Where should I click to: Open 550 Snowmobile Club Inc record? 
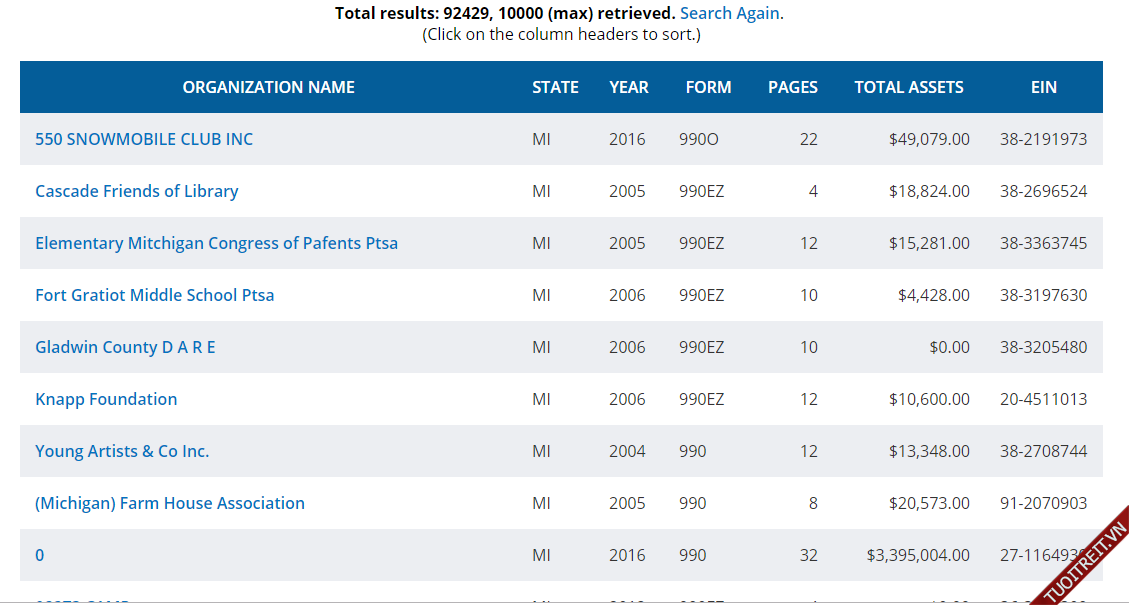(144, 140)
